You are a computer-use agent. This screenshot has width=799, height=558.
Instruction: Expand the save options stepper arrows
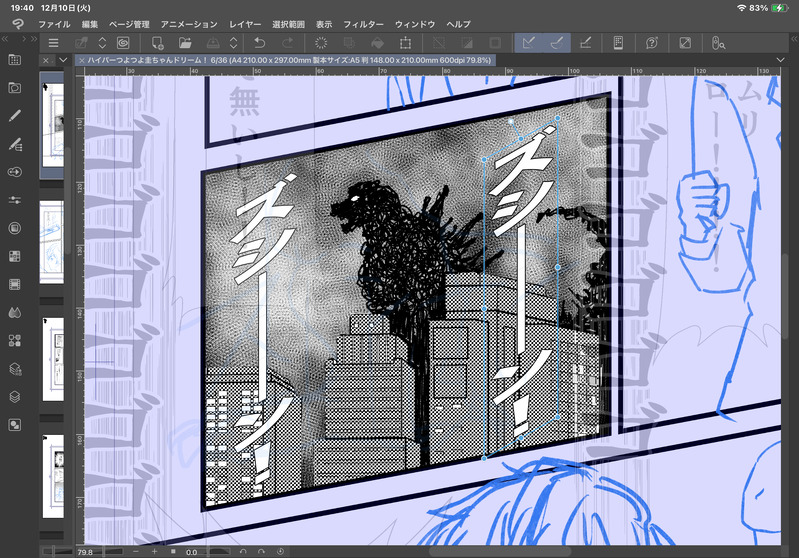click(x=233, y=43)
